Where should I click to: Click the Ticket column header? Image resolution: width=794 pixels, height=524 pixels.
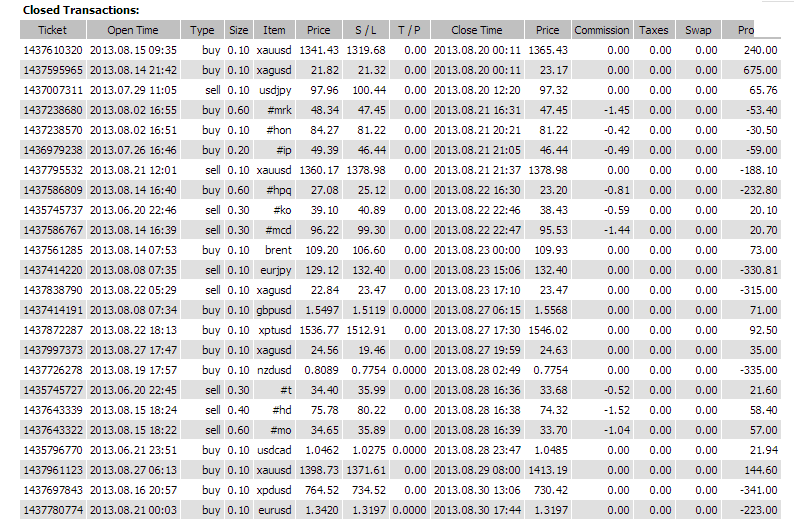coord(53,30)
